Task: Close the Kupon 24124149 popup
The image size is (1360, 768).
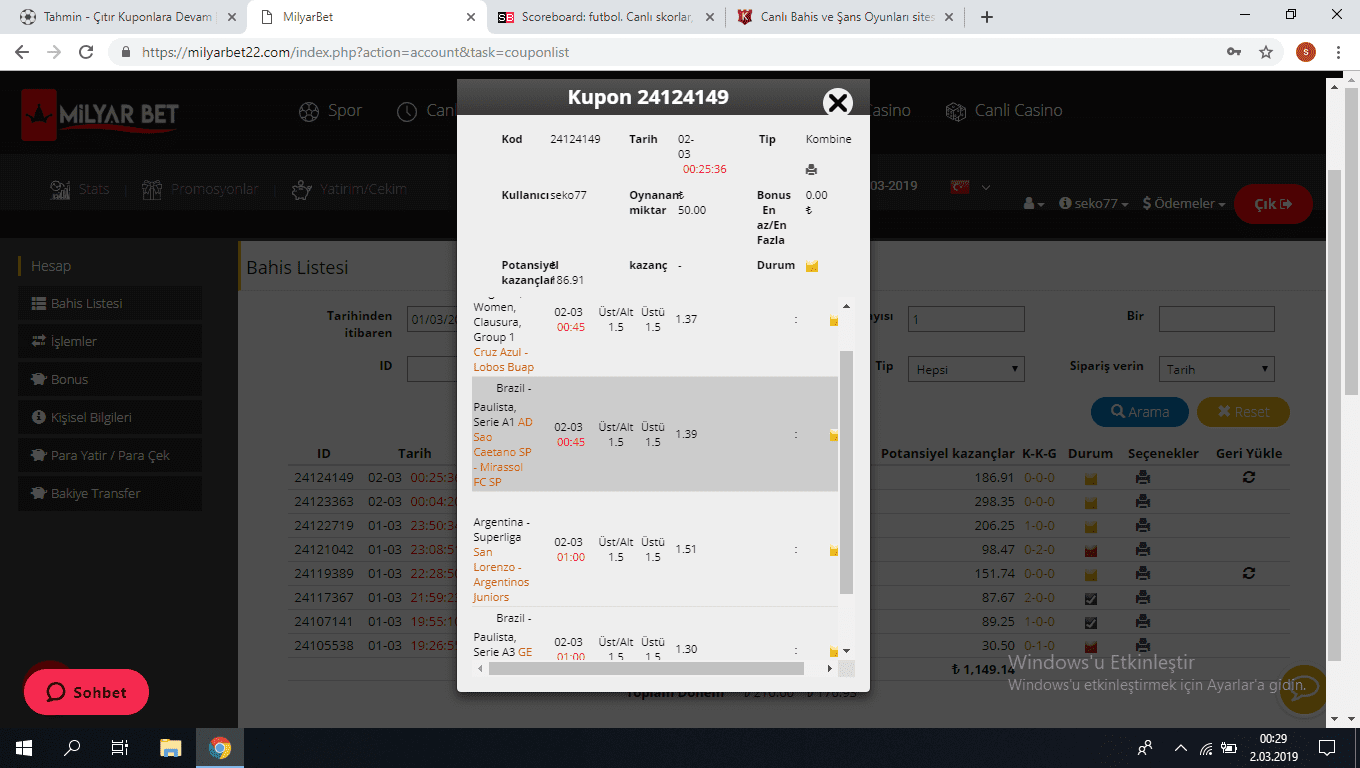Action: (837, 101)
